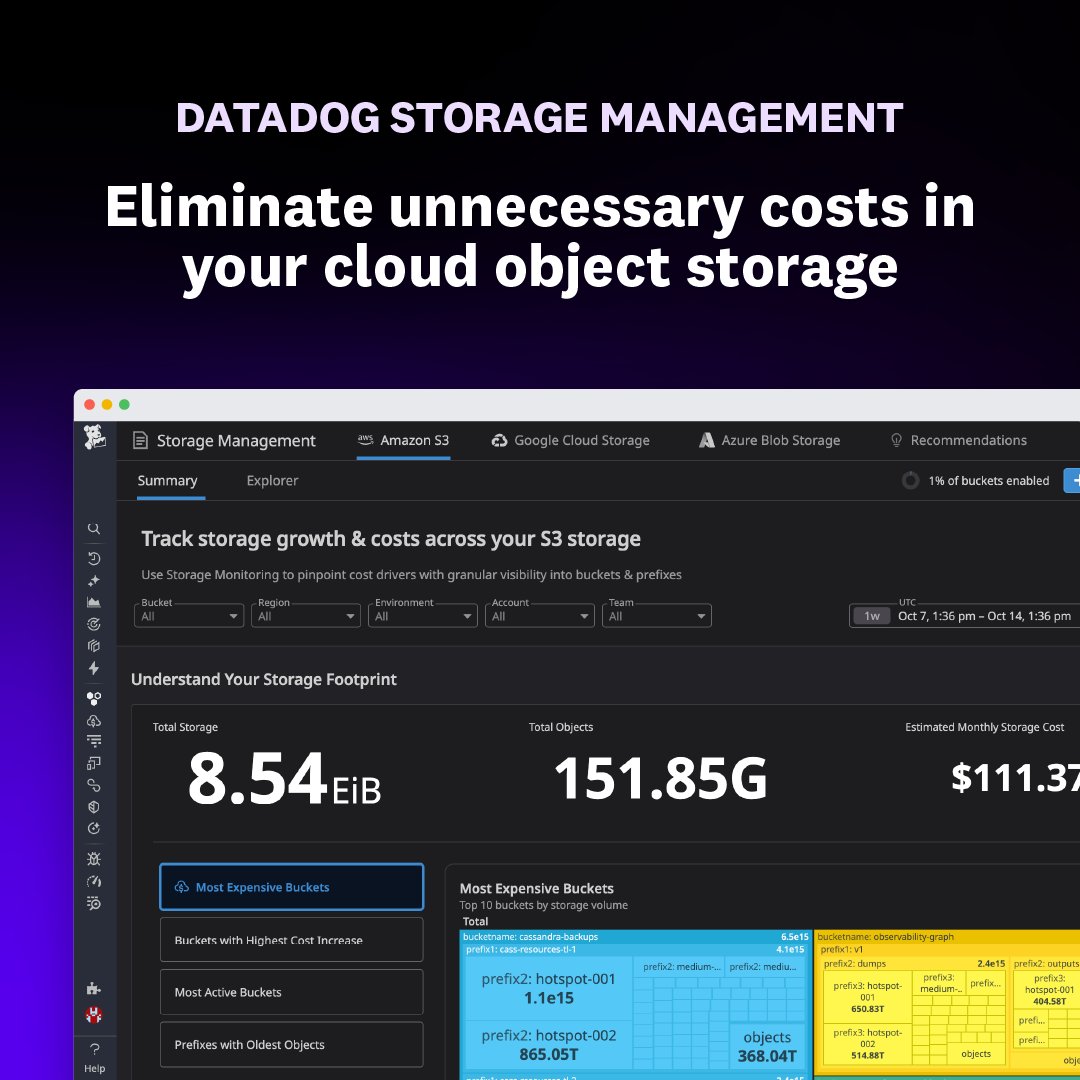Screen dimensions: 1080x1080
Task: Open the Region filter dropdown
Action: (x=305, y=615)
